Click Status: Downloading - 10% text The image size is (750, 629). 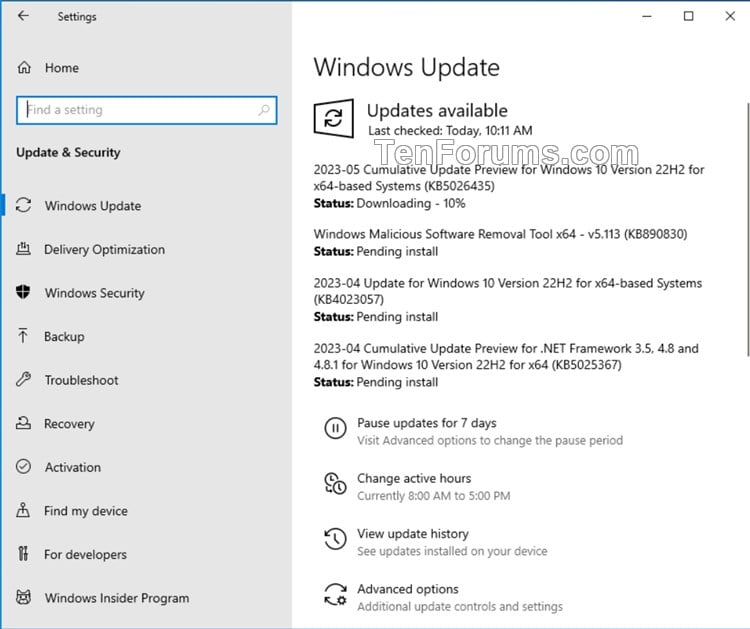click(x=389, y=203)
